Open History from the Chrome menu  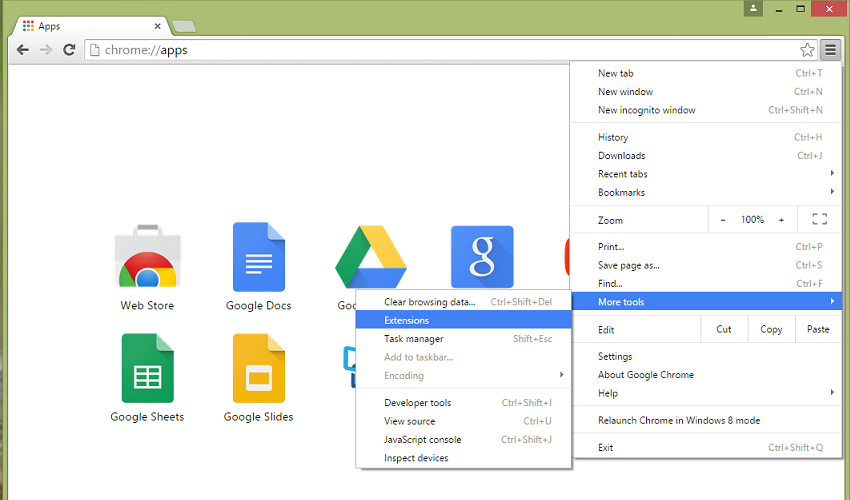(x=706, y=137)
